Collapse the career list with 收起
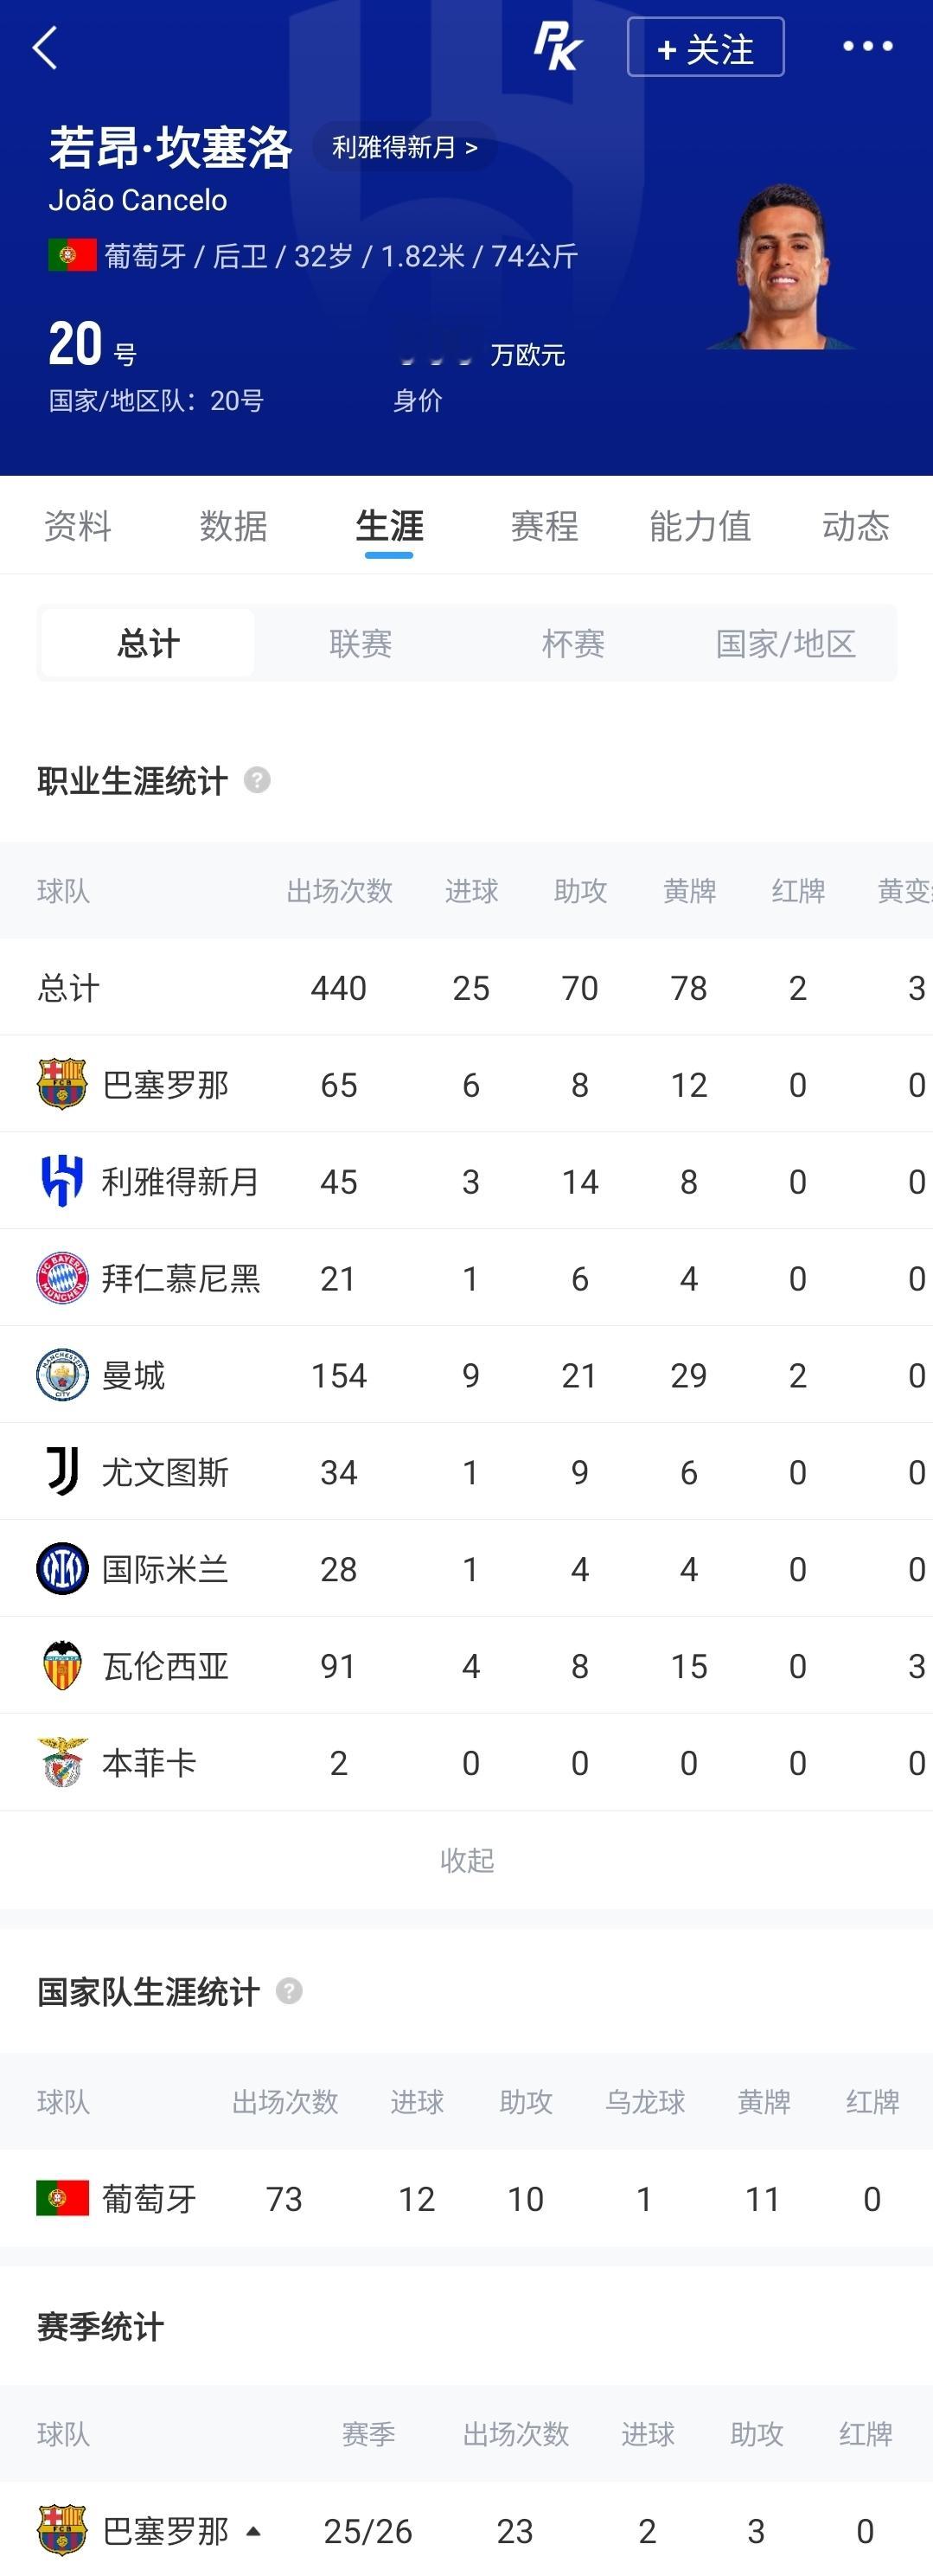This screenshot has height=2576, width=933. click(x=467, y=1860)
